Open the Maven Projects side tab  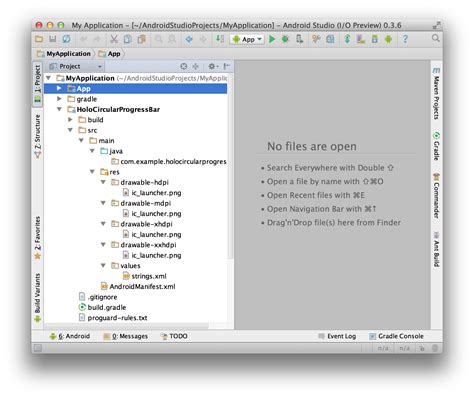tap(436, 93)
